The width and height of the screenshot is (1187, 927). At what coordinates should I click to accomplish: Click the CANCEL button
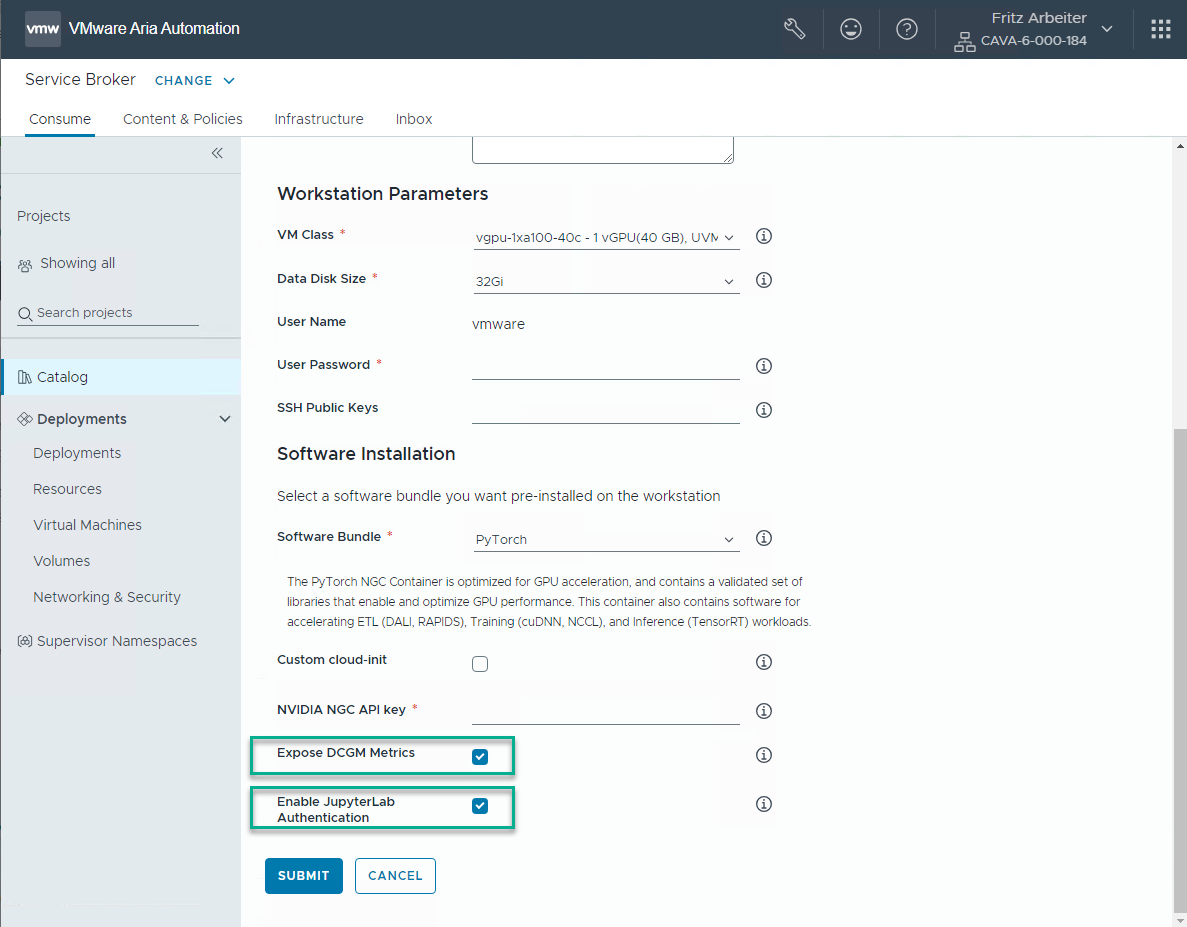click(x=395, y=876)
